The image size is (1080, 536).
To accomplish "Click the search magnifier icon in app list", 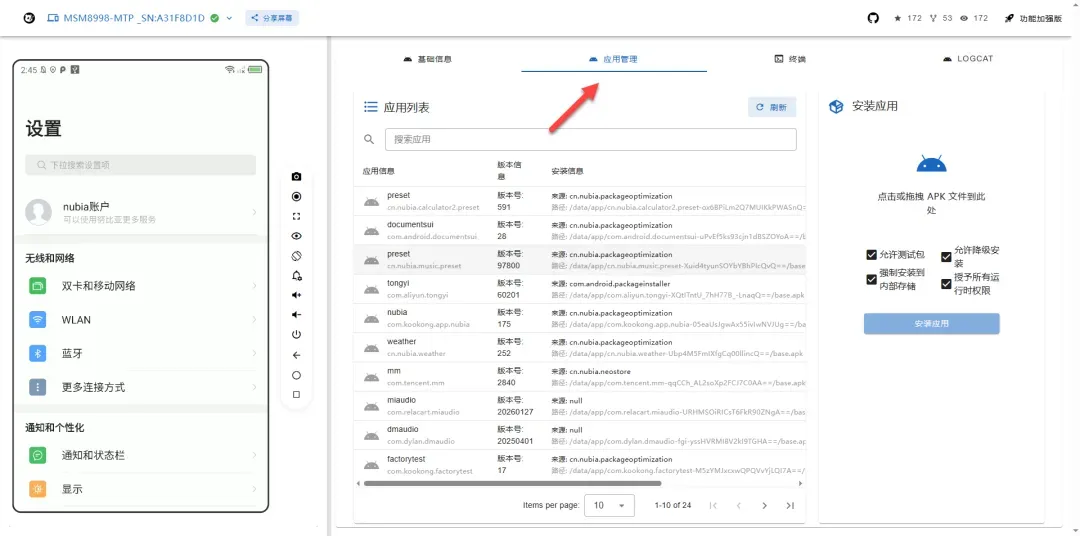I will 369,140.
